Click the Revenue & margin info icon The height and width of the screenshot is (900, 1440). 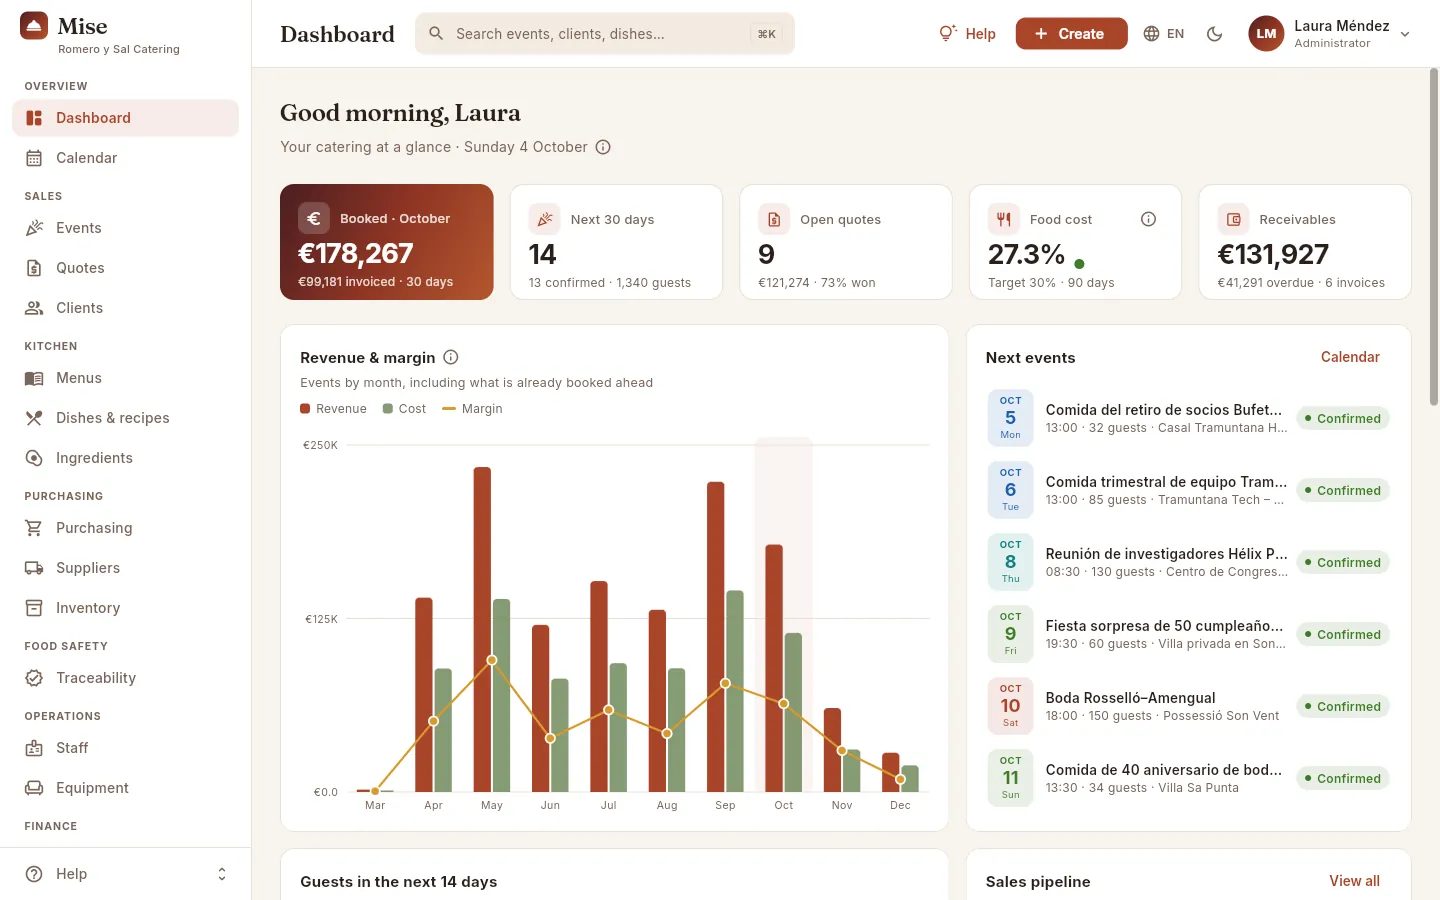point(451,357)
